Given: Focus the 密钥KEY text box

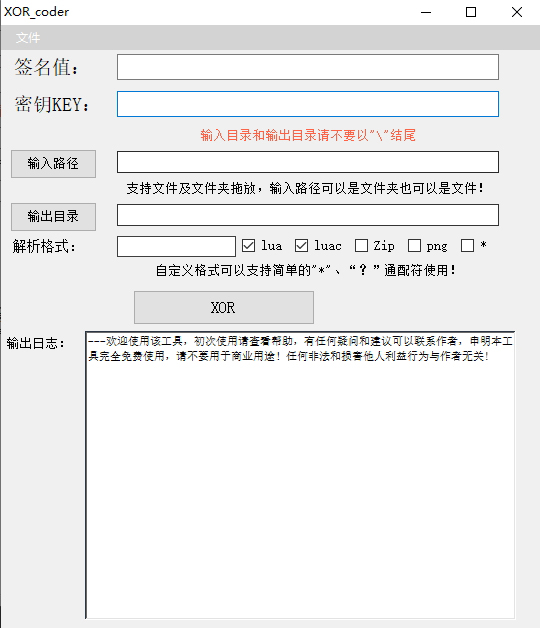Looking at the screenshot, I should pos(308,104).
